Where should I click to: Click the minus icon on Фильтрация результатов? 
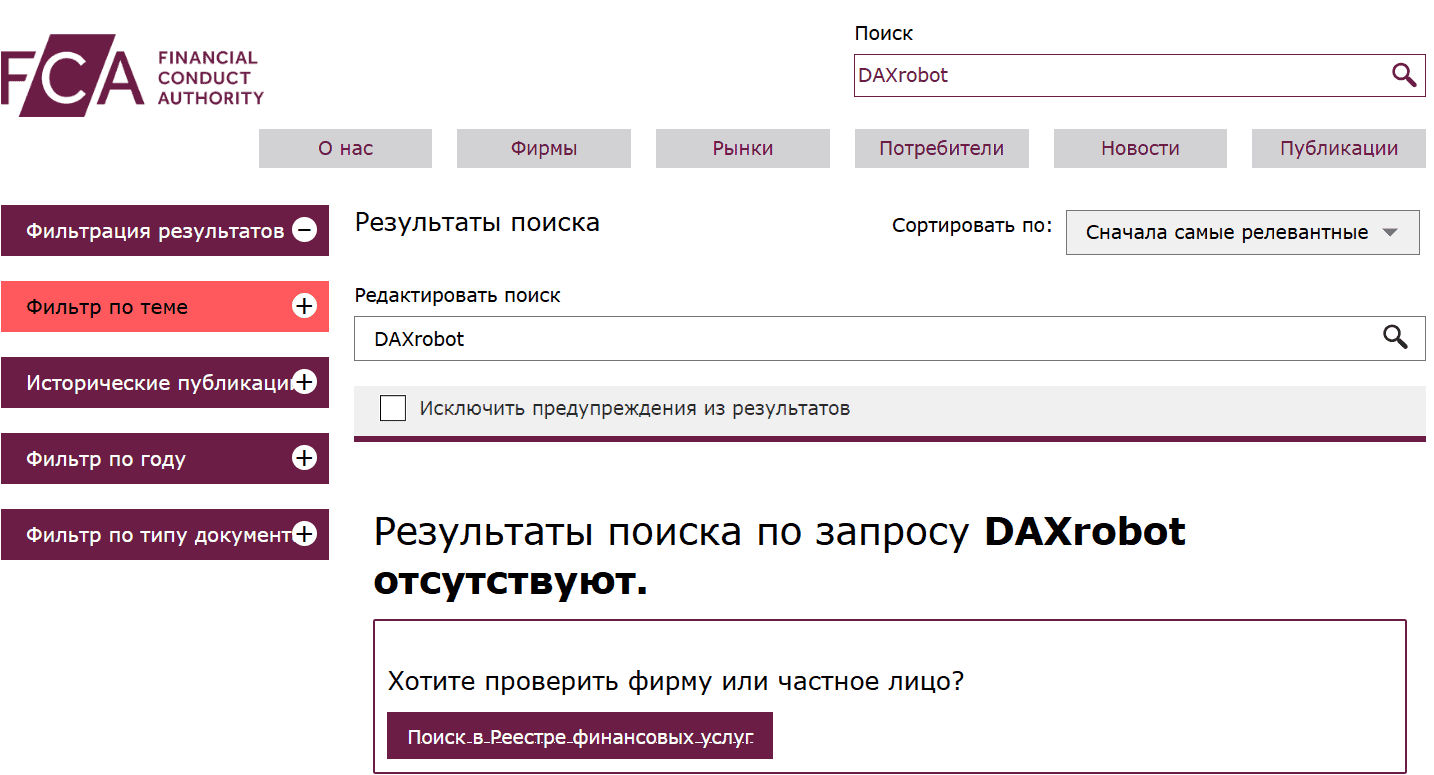(x=303, y=230)
